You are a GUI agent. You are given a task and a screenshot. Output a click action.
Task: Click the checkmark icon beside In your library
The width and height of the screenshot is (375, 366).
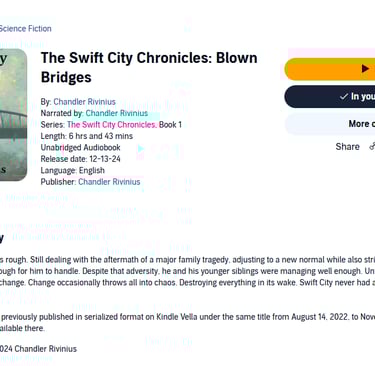point(344,97)
